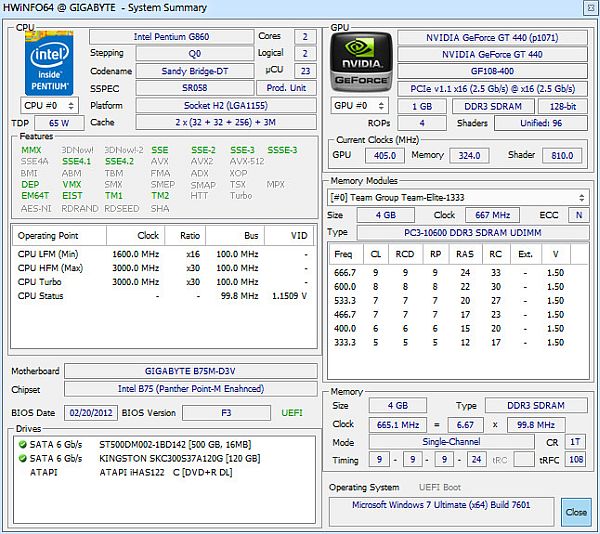Click the SR058 SSPEC field
This screenshot has height=534, width=600.
195,88
